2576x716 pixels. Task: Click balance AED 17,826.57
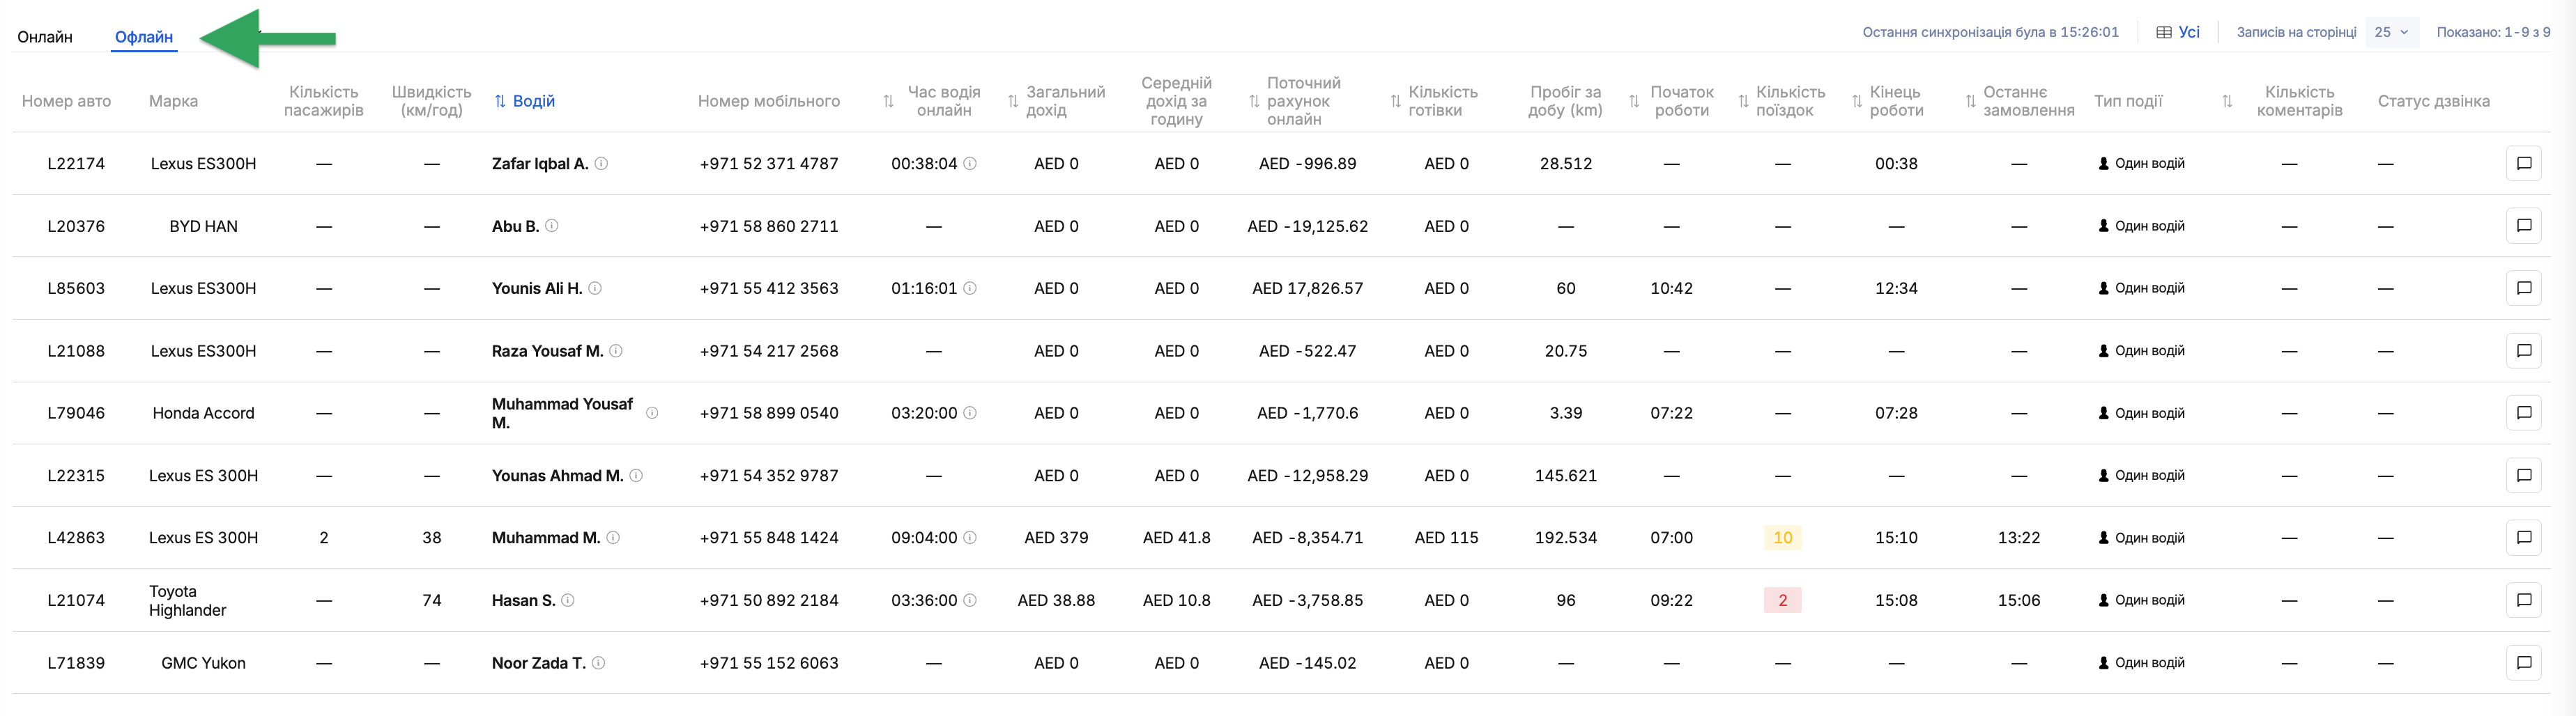point(1307,288)
